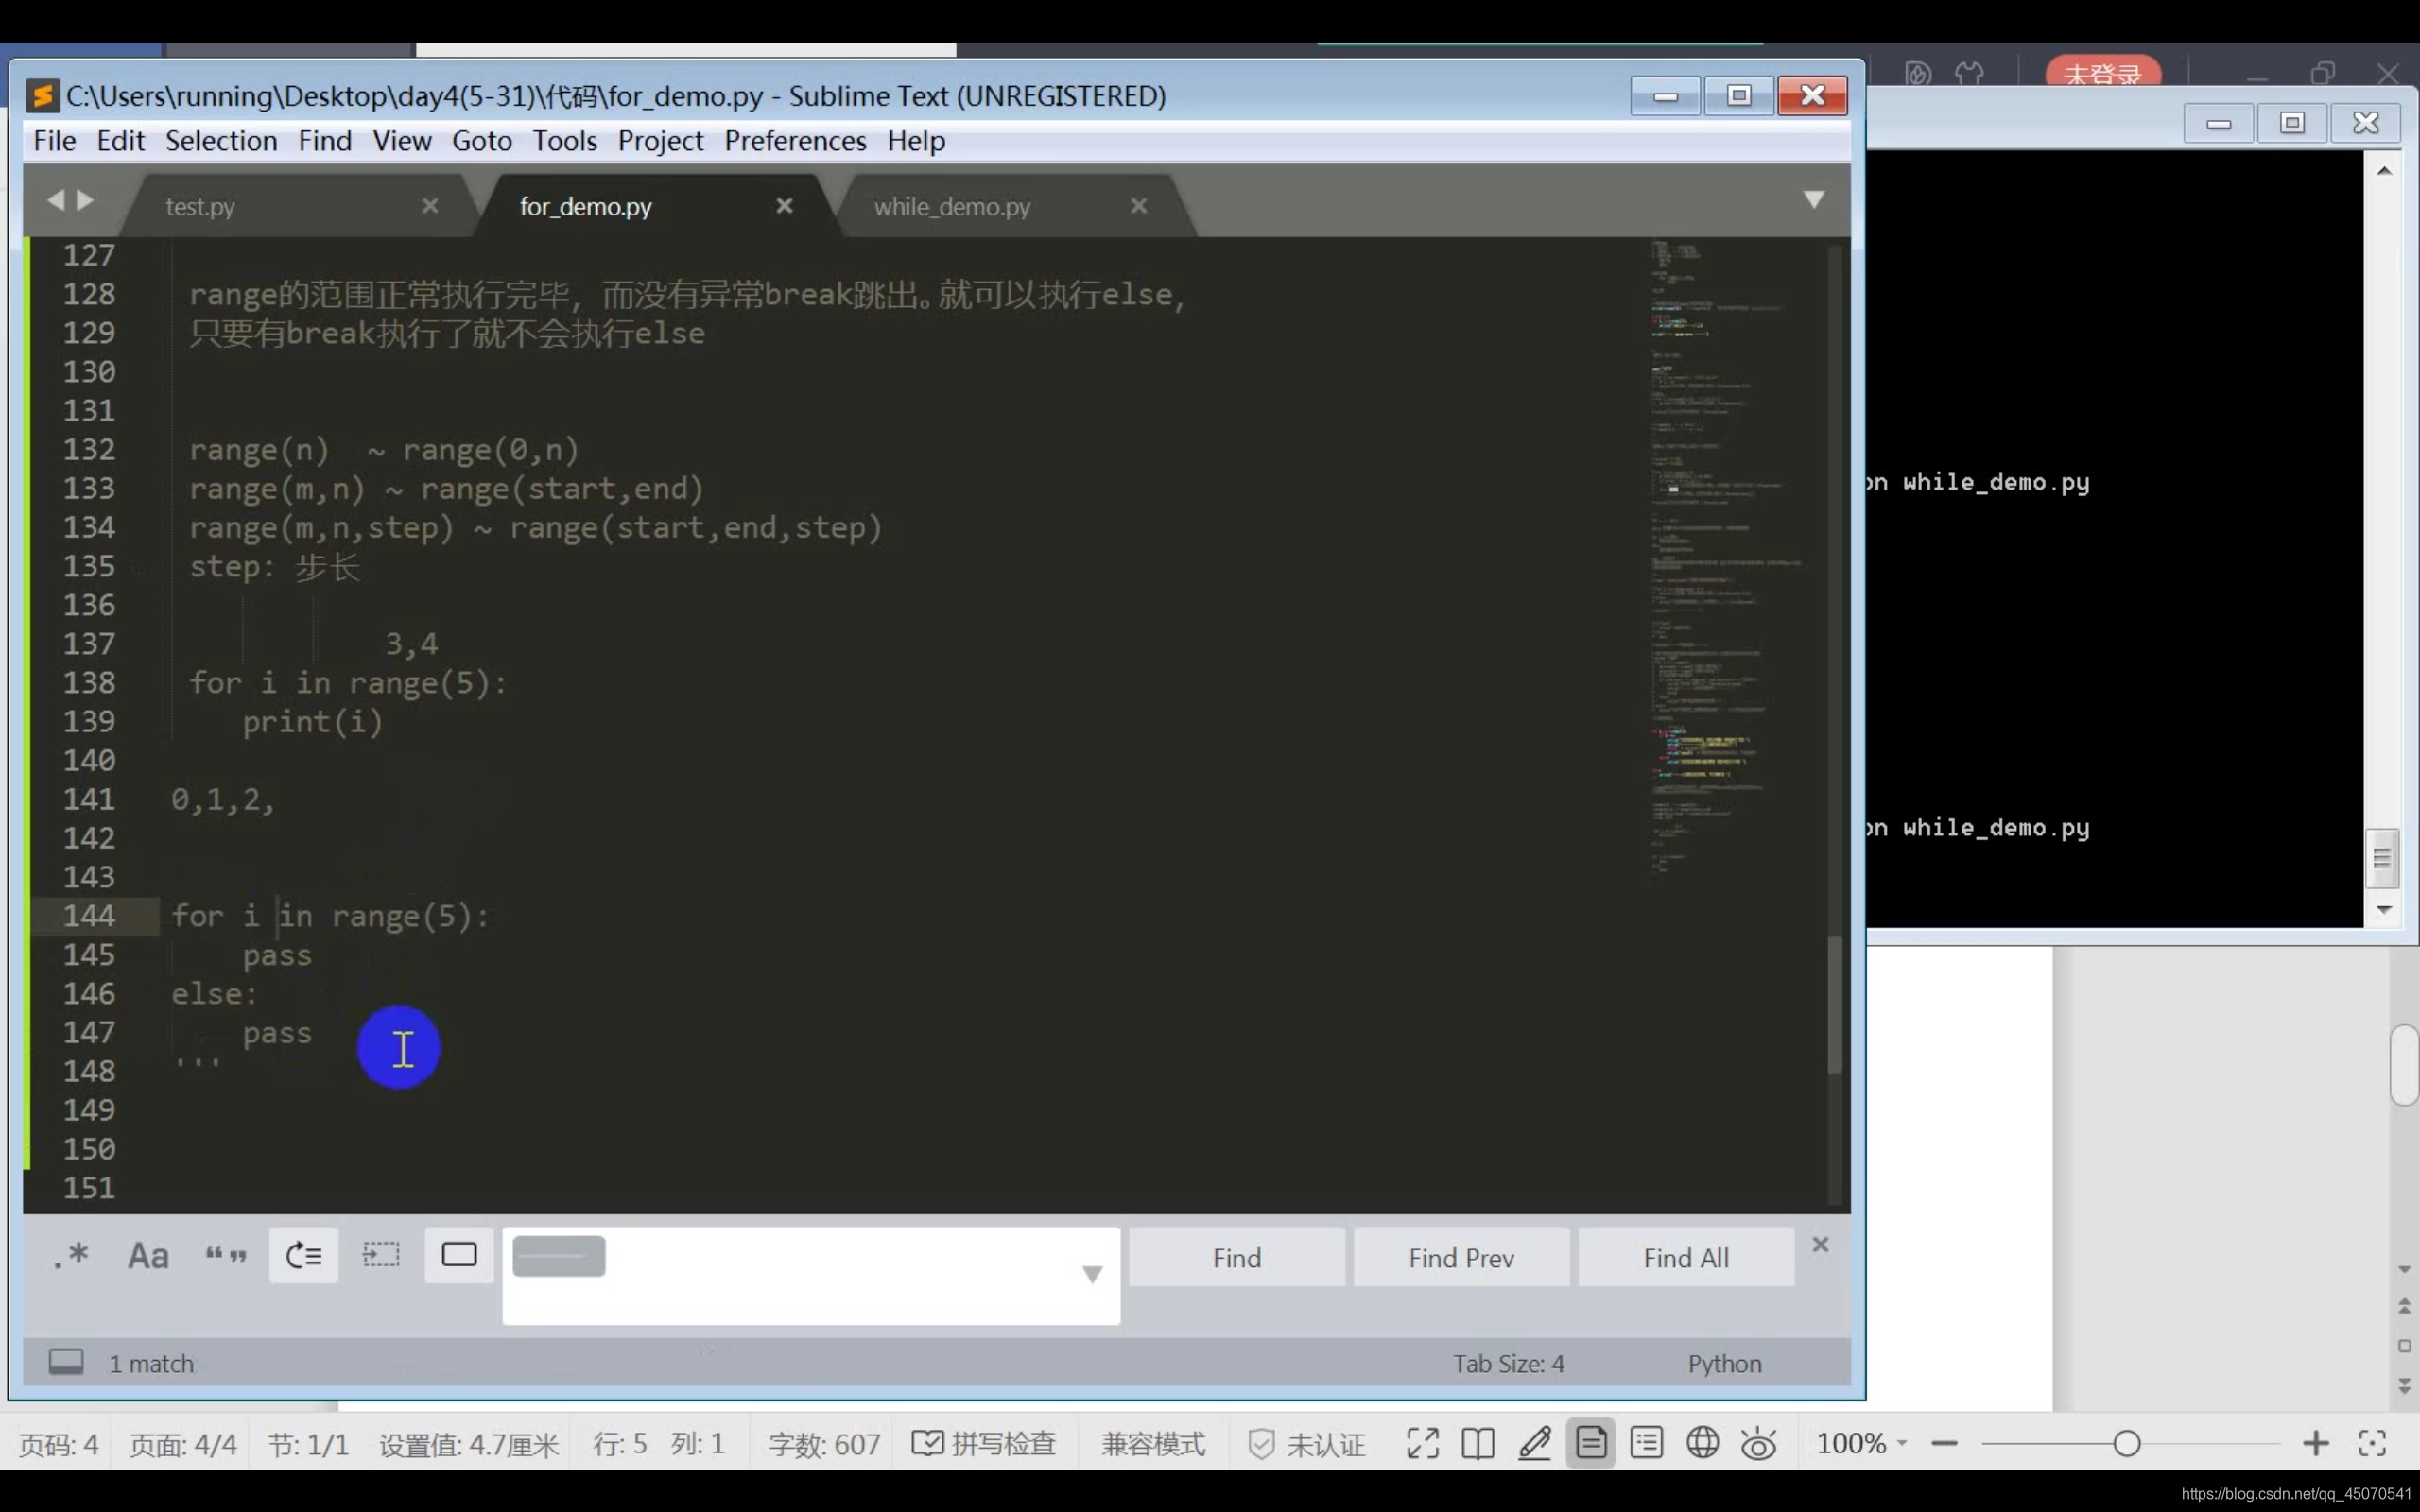Open the tab list dropdown arrow
Image resolution: width=2420 pixels, height=1512 pixels.
pos(1813,200)
